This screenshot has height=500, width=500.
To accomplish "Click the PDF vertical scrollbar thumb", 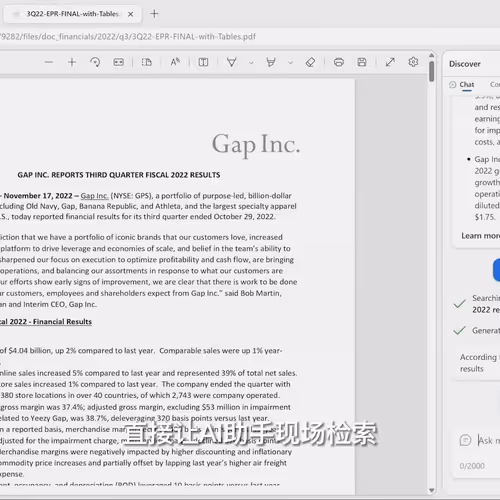I will pos(432,71).
